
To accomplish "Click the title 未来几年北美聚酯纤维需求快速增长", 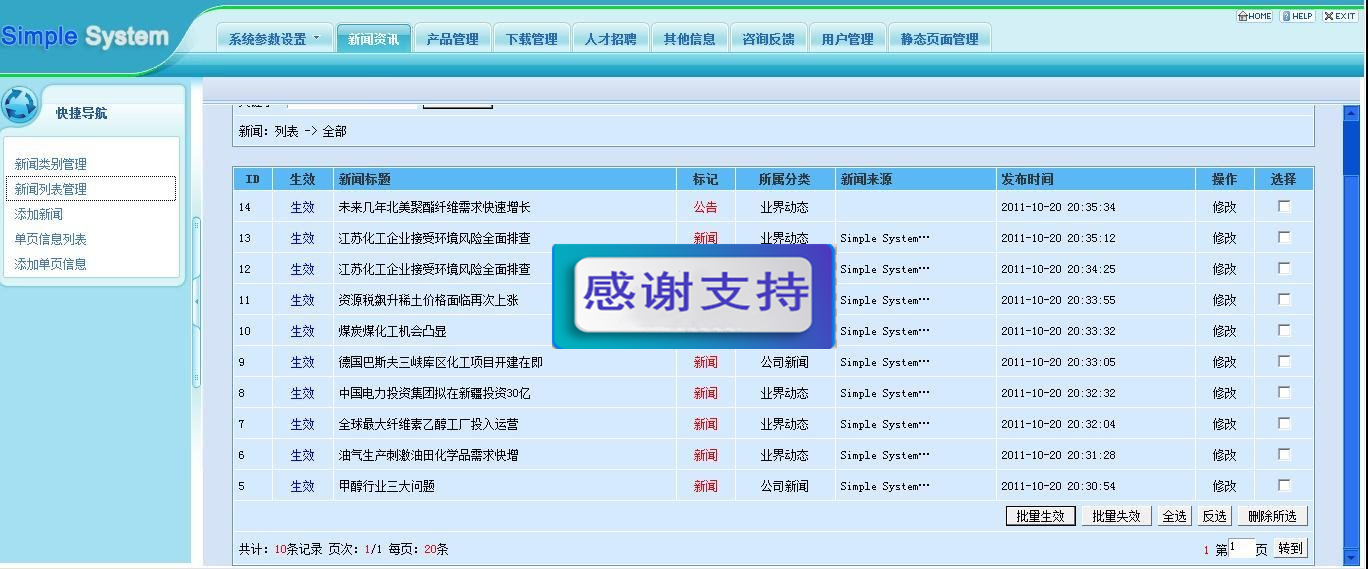I will pos(434,207).
